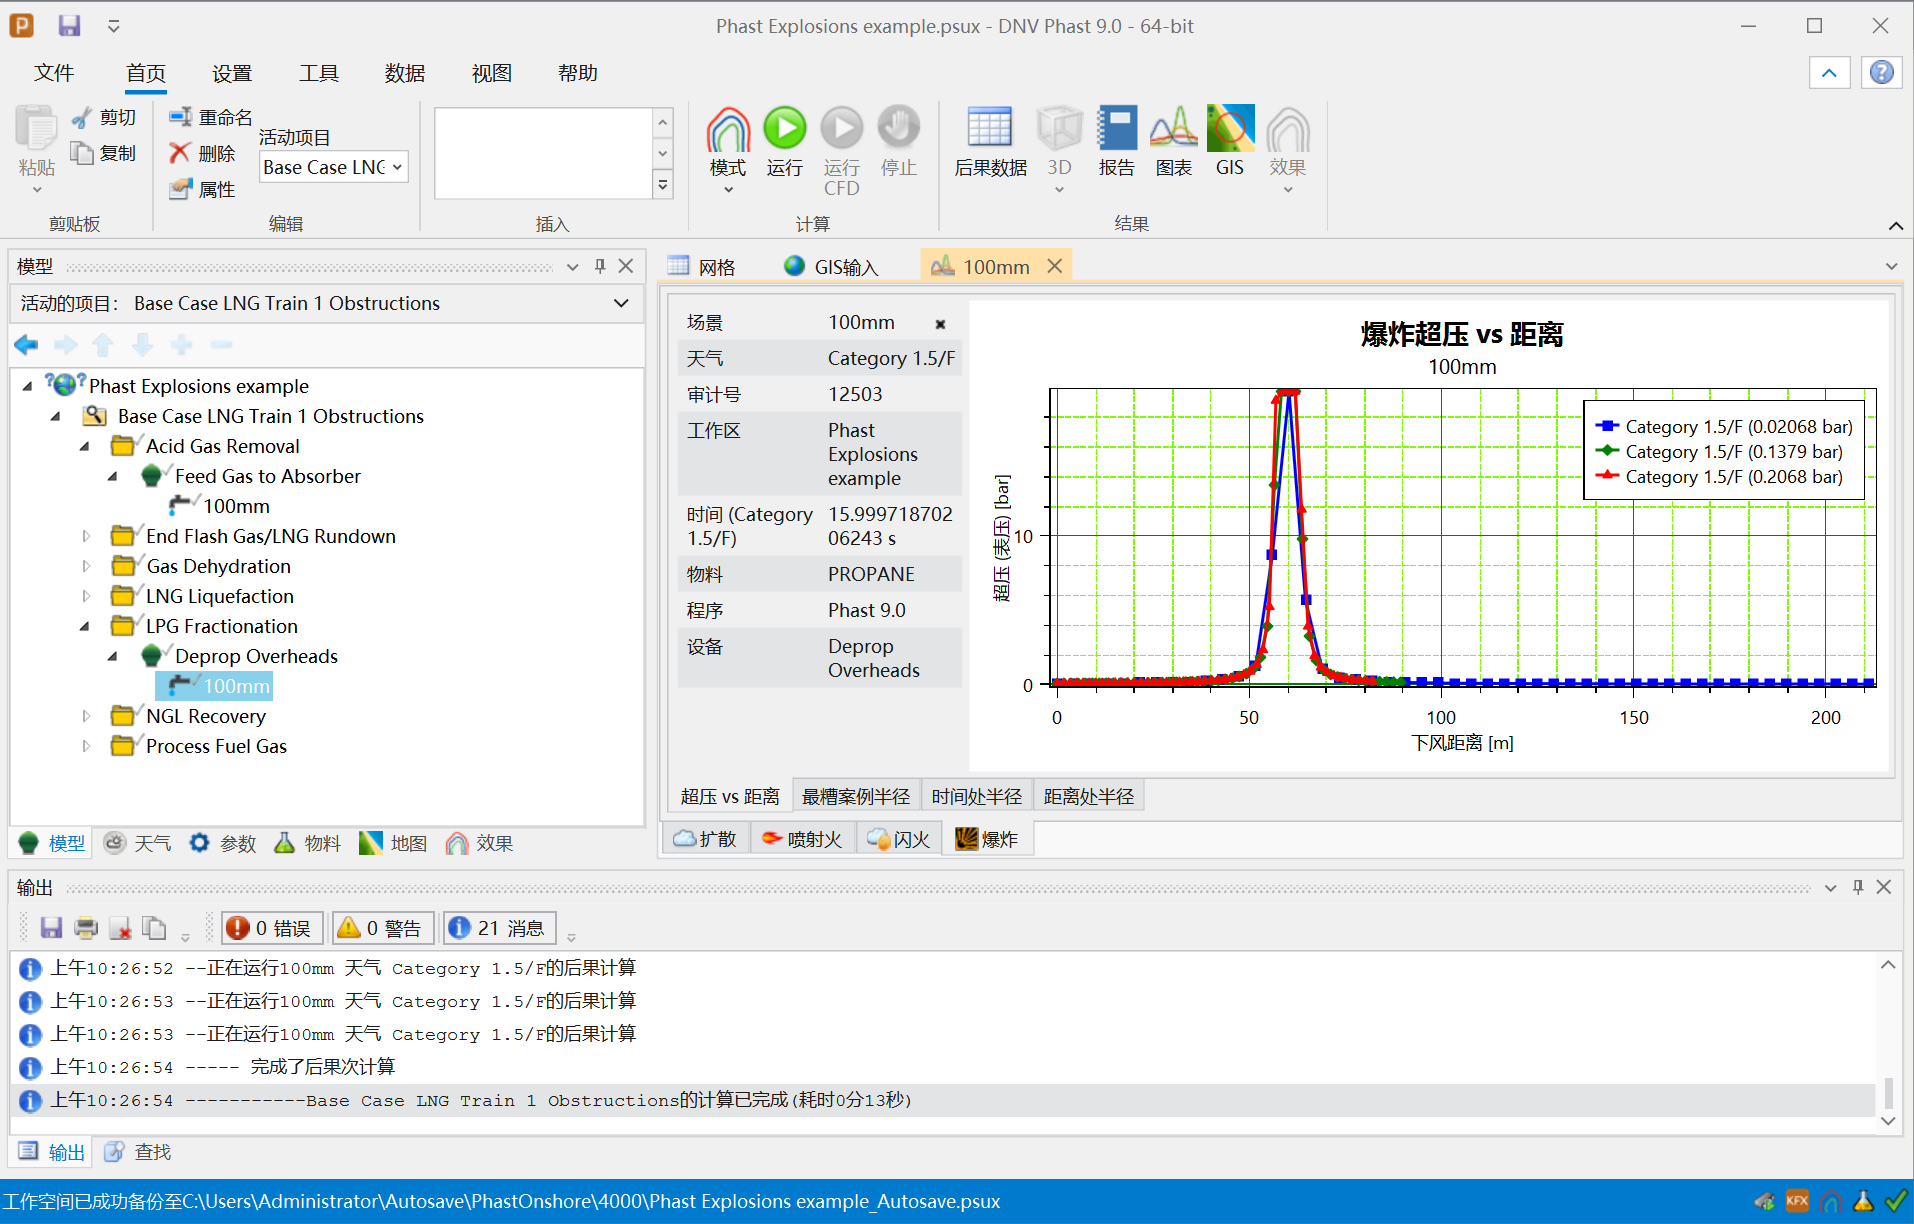Click the blue legend marker for 0.02068 bar
This screenshot has width=1914, height=1224.
[x=1607, y=427]
